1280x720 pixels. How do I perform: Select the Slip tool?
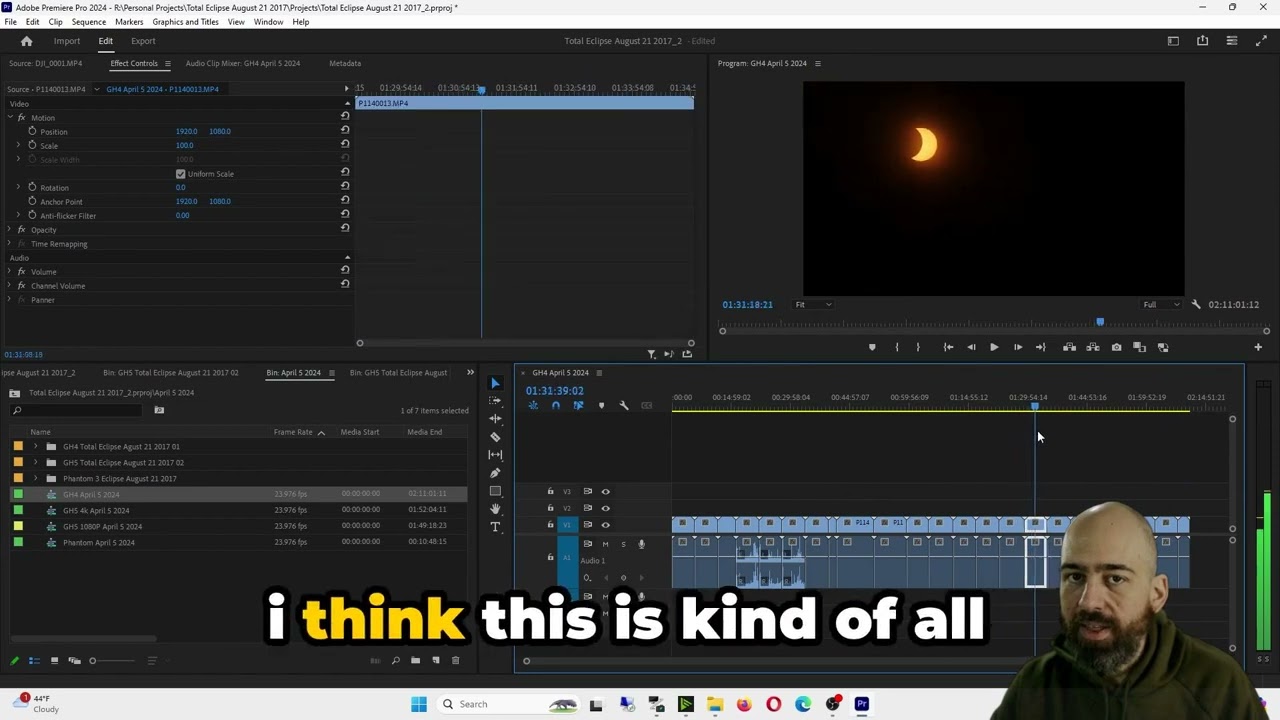pyautogui.click(x=495, y=455)
